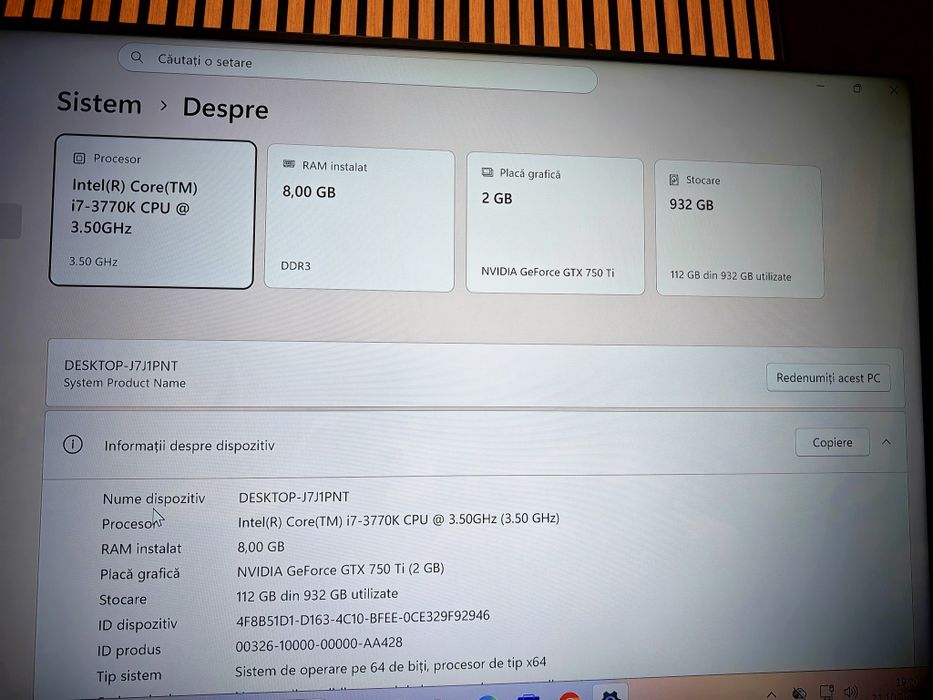This screenshot has height=700, width=933.
Task: Open the Placă grafică card
Action: coord(555,224)
